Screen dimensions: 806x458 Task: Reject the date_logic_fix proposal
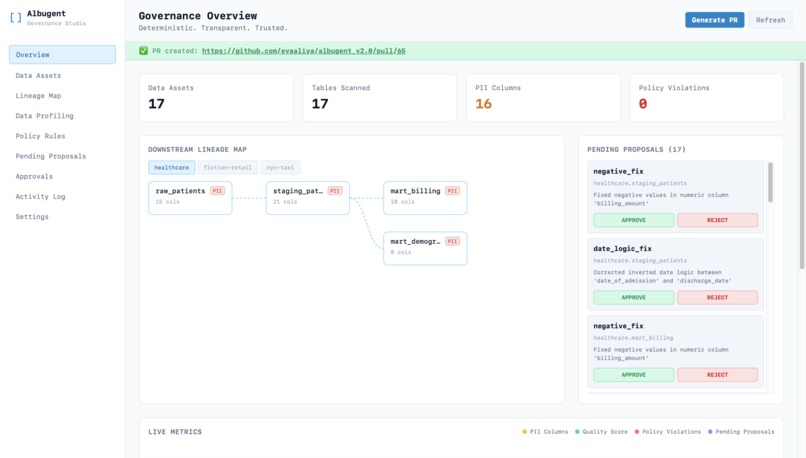pos(717,298)
